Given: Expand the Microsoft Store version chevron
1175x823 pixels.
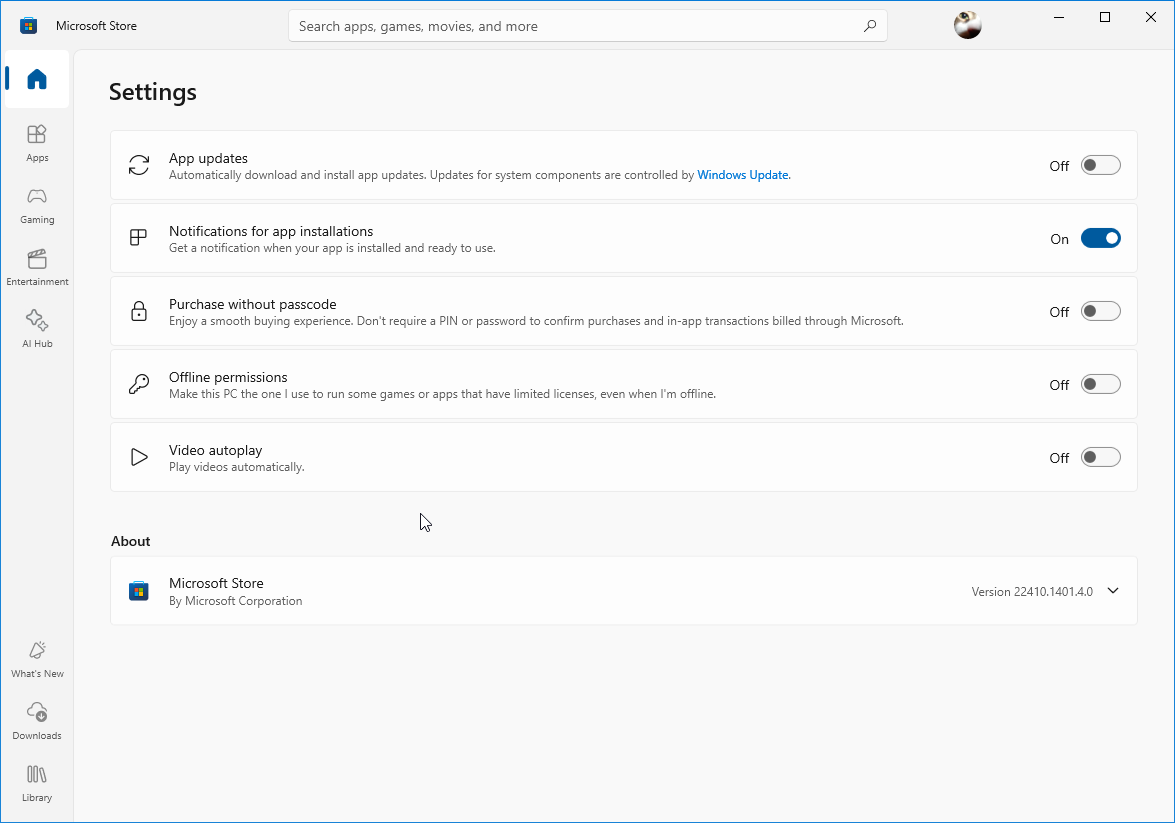Looking at the screenshot, I should pos(1113,591).
